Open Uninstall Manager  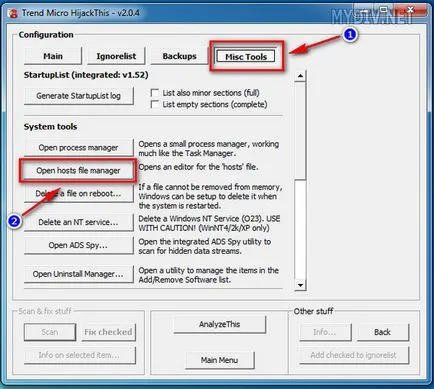(79, 274)
